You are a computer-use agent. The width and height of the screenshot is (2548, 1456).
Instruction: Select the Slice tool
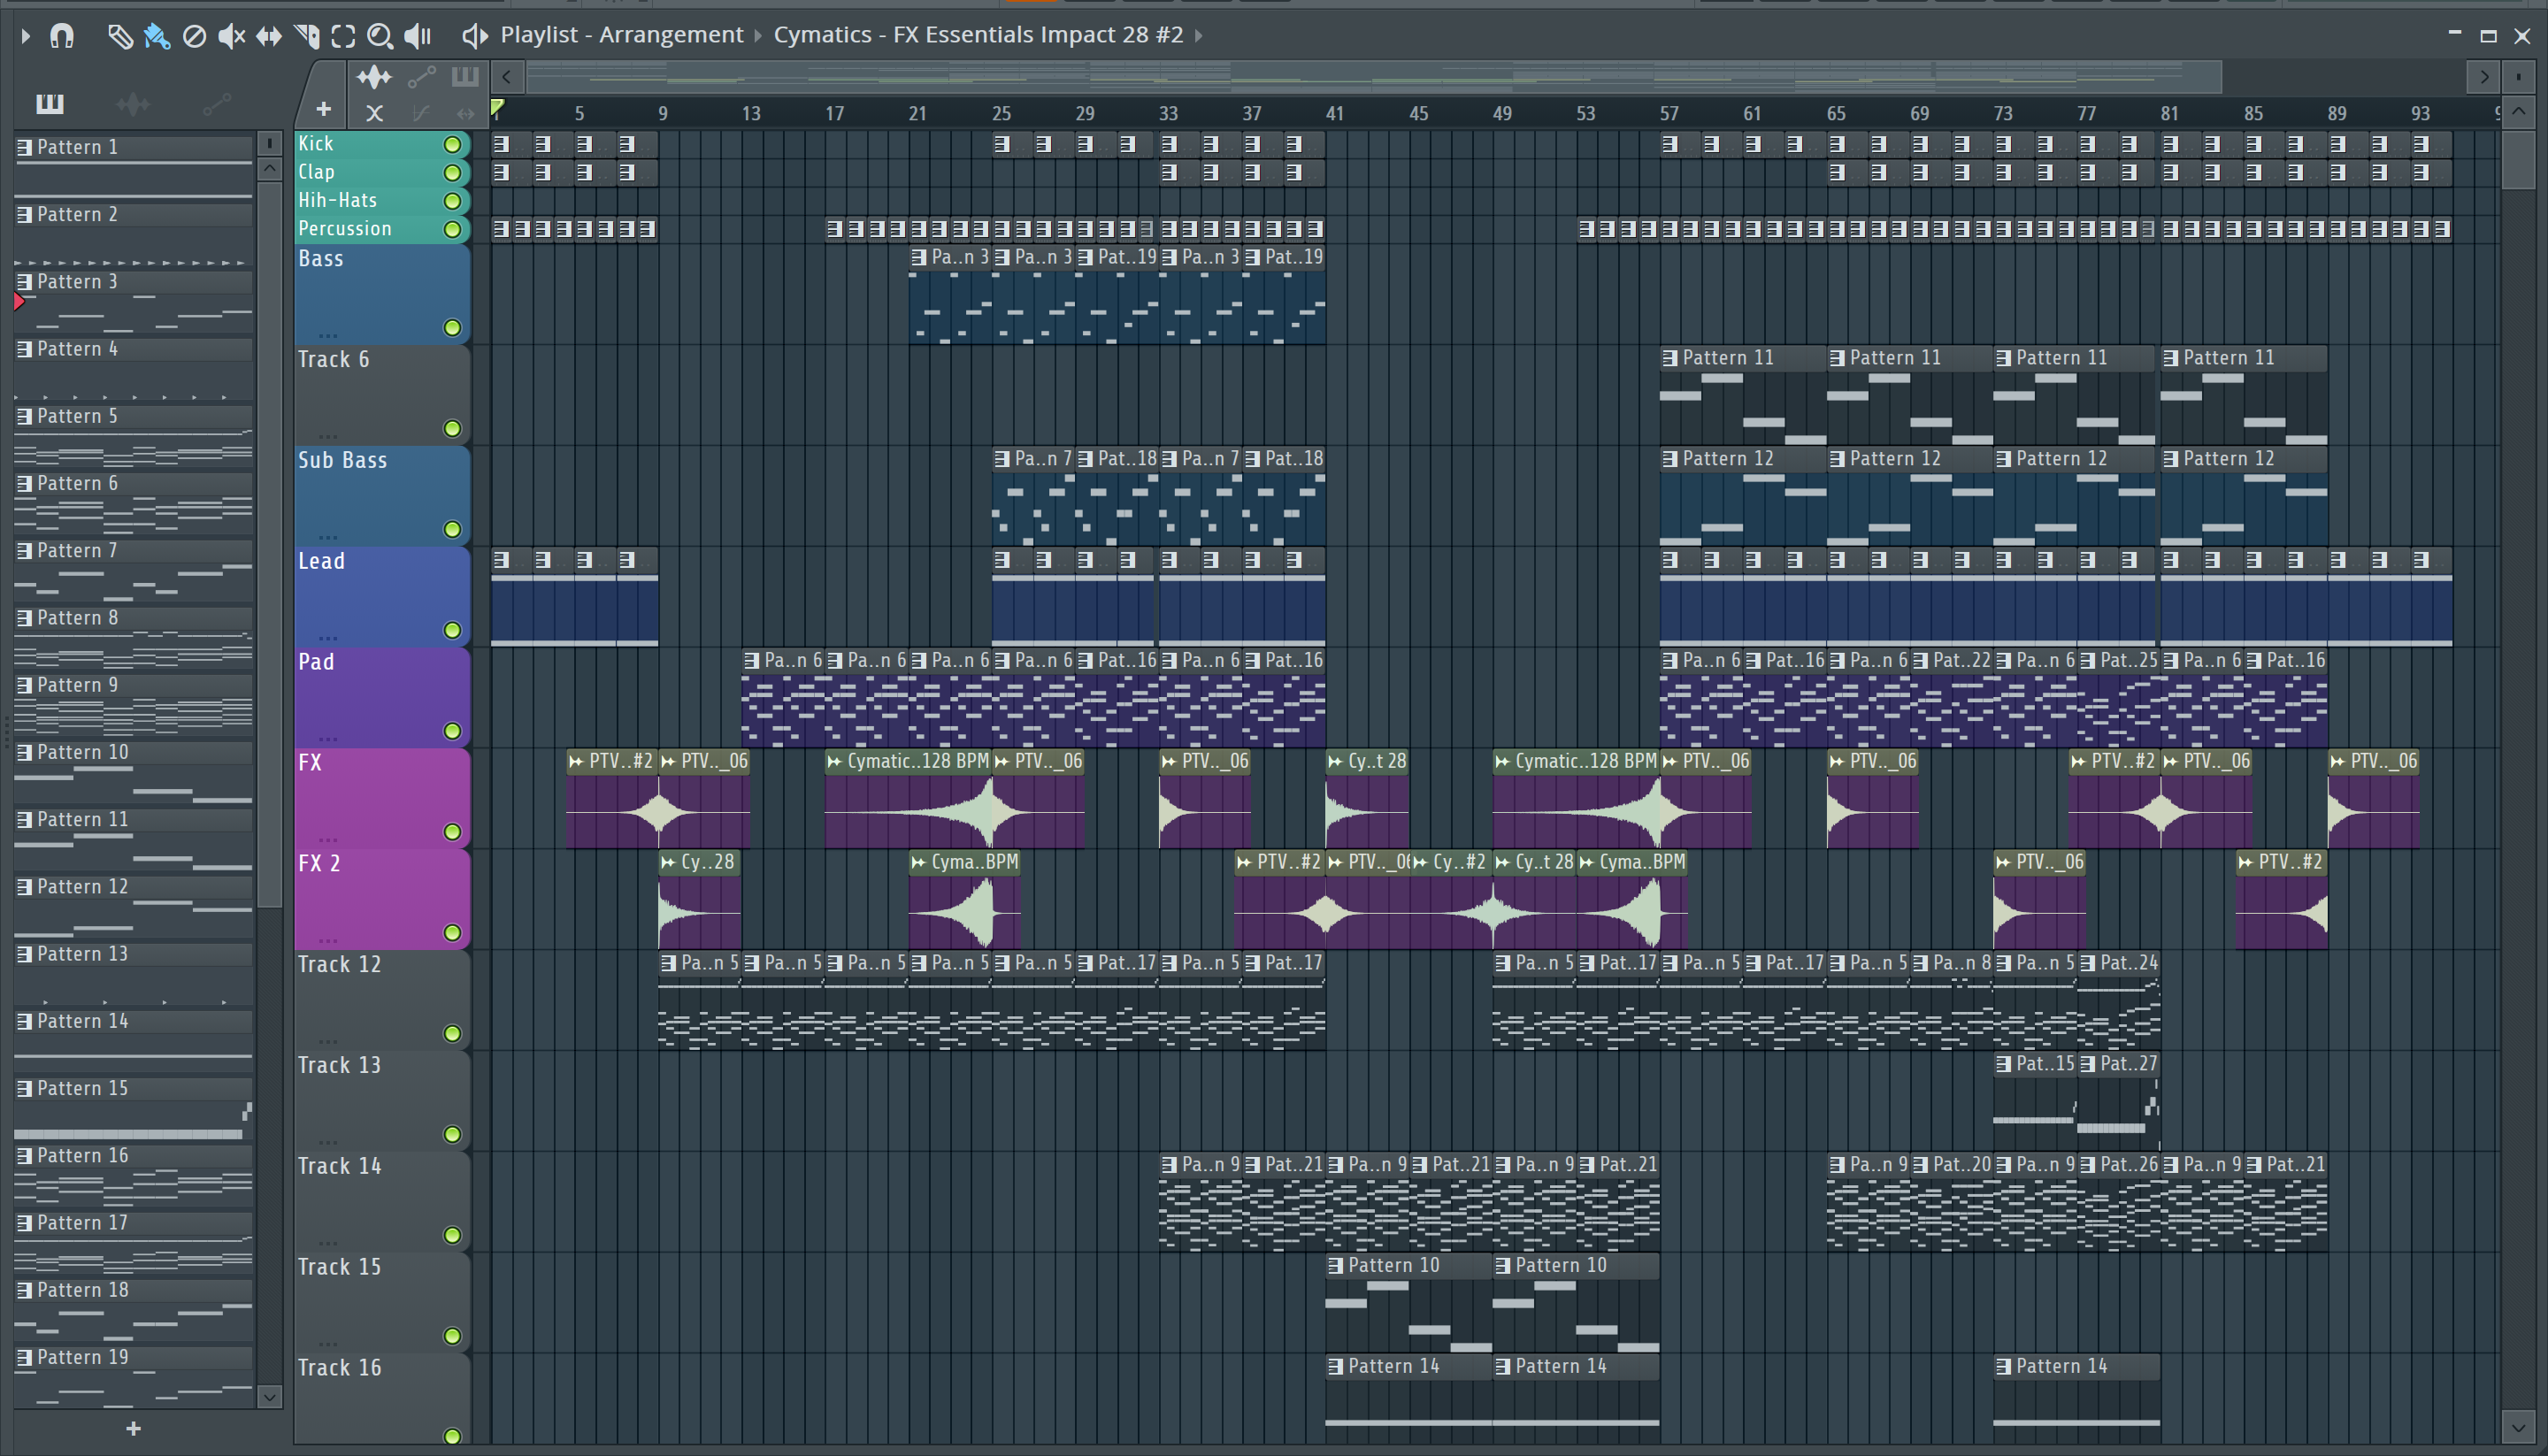point(307,37)
